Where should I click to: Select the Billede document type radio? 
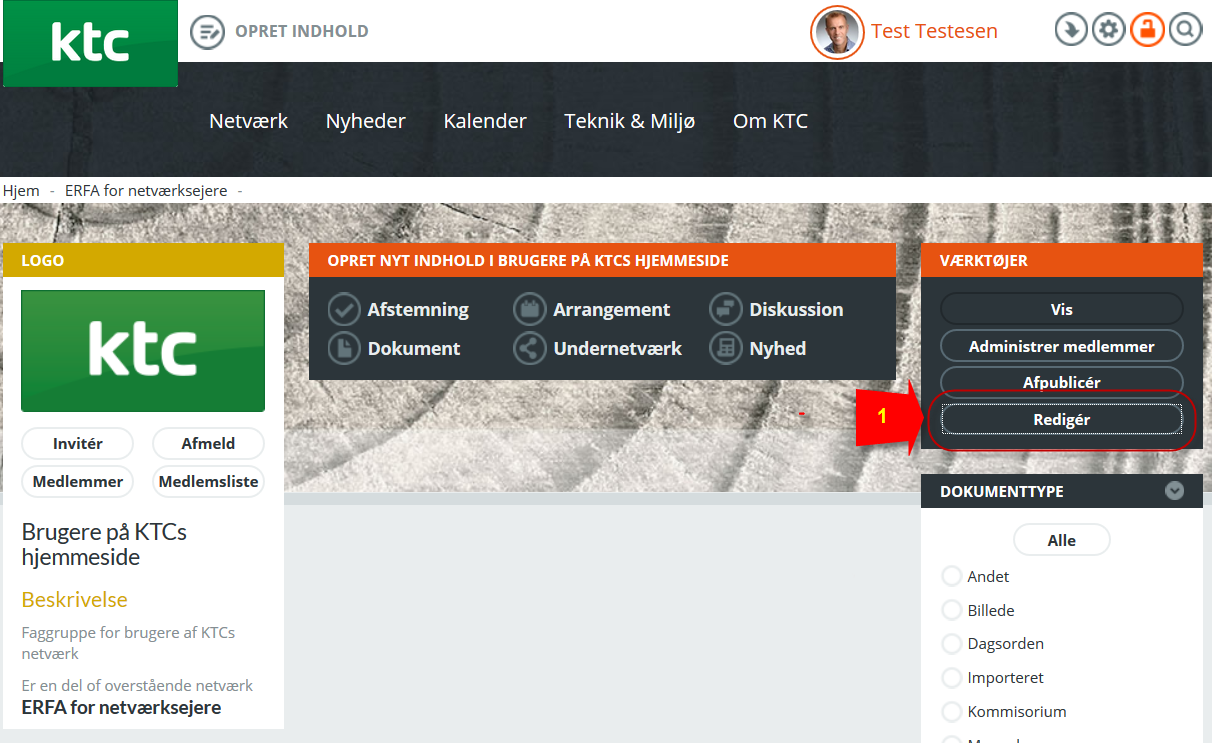tap(952, 611)
